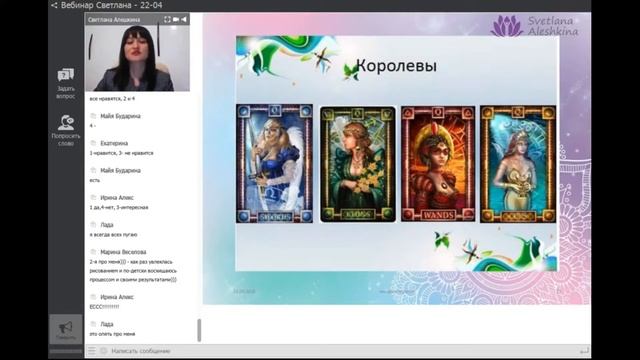This screenshot has width=640, height=360.
Task: Click the name 'Марина Веселова' in chat
Action: (123, 252)
